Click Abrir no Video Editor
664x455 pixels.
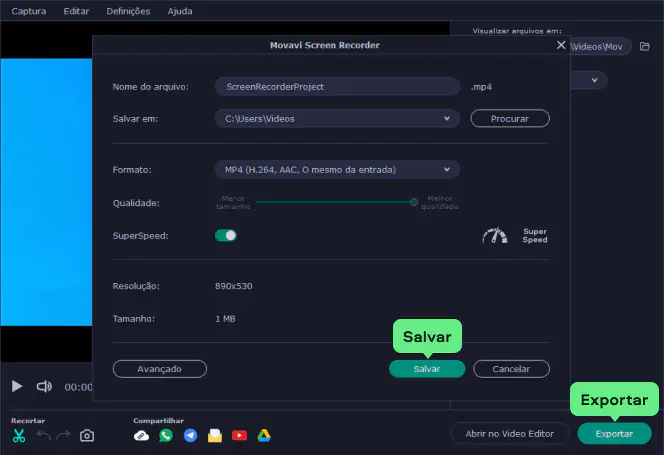pos(510,434)
